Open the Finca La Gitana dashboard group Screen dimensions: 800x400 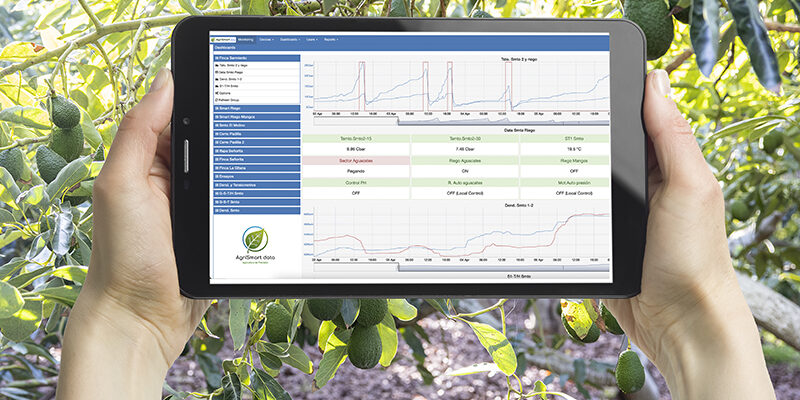(x=257, y=167)
